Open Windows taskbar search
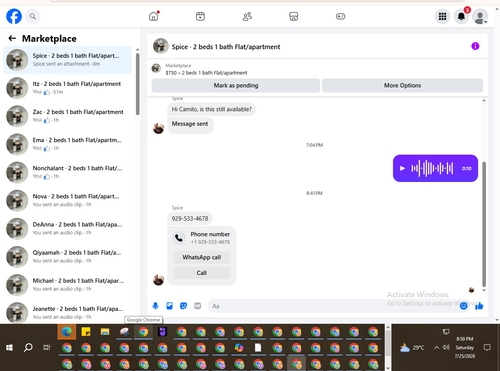Image resolution: width=500 pixels, height=371 pixels. (x=28, y=348)
